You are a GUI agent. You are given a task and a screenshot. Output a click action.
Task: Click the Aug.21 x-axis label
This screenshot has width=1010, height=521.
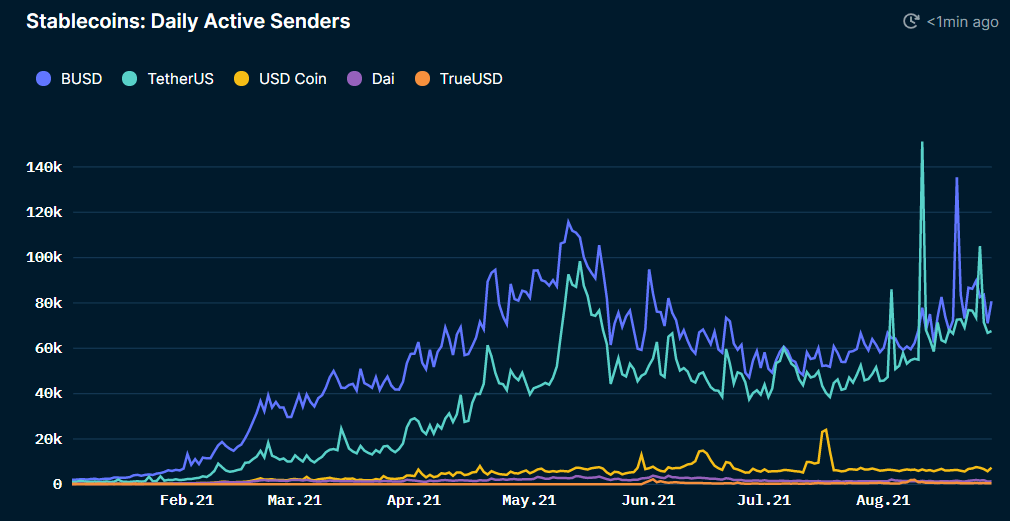tap(882, 500)
